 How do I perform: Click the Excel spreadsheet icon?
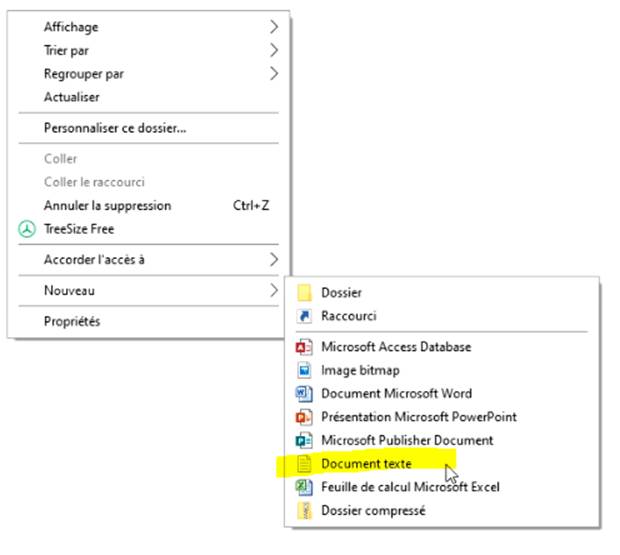coord(304,487)
